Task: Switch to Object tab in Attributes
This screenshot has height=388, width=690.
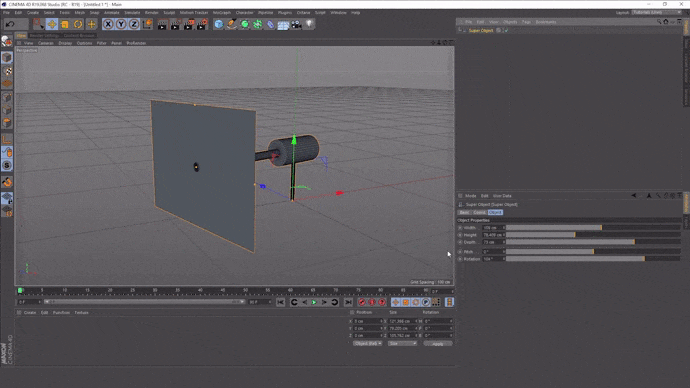Action: pyautogui.click(x=495, y=212)
